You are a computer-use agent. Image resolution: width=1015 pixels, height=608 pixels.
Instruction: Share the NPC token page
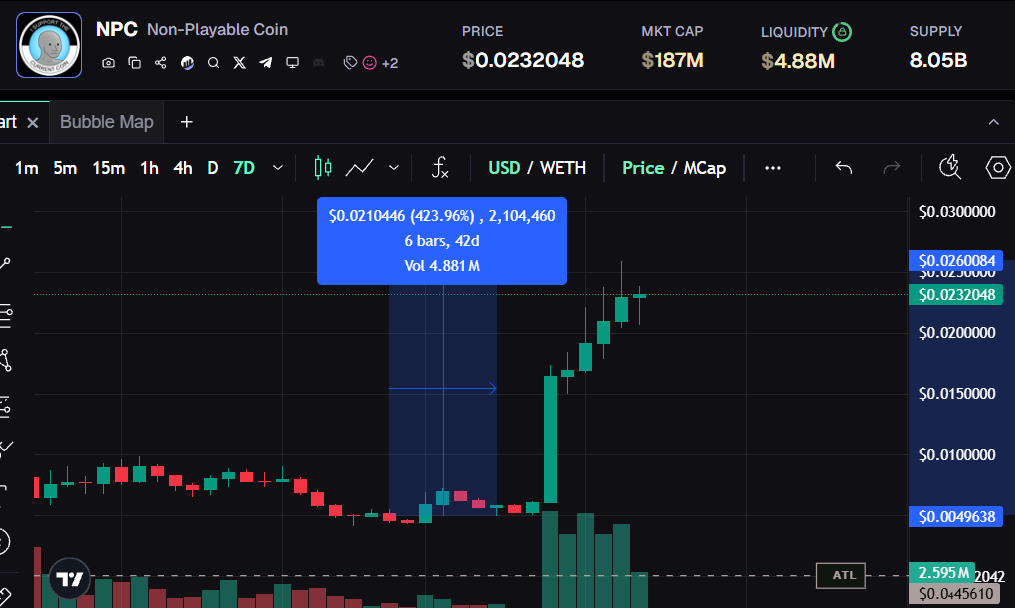click(x=161, y=63)
